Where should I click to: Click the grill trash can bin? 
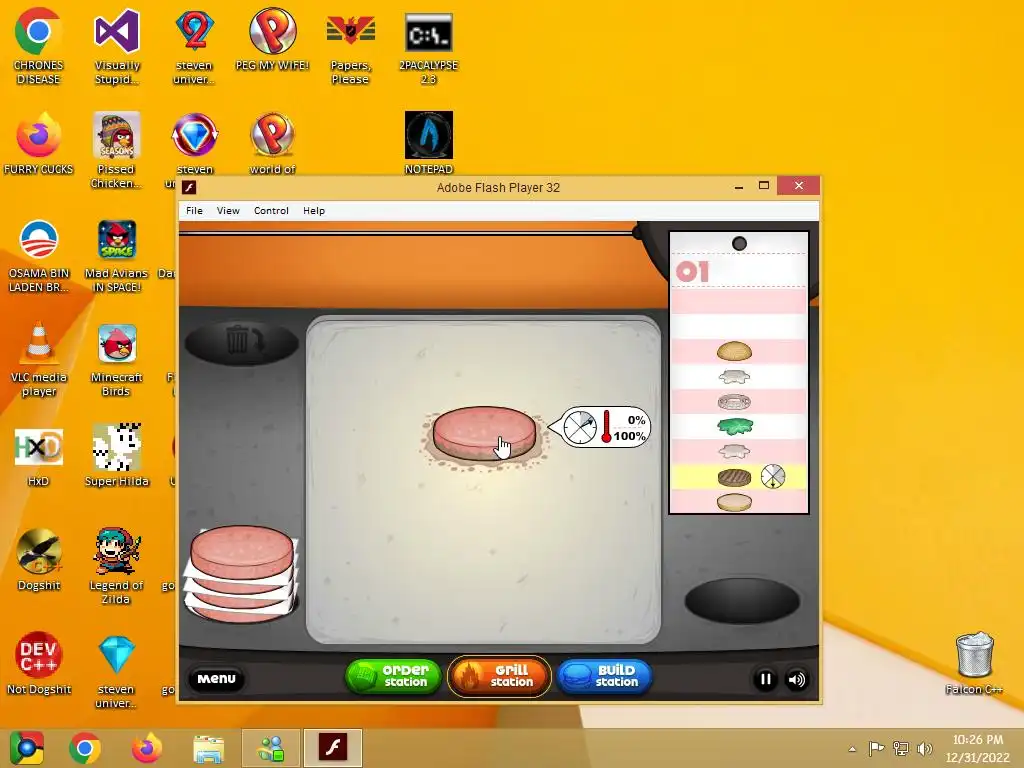(x=242, y=342)
